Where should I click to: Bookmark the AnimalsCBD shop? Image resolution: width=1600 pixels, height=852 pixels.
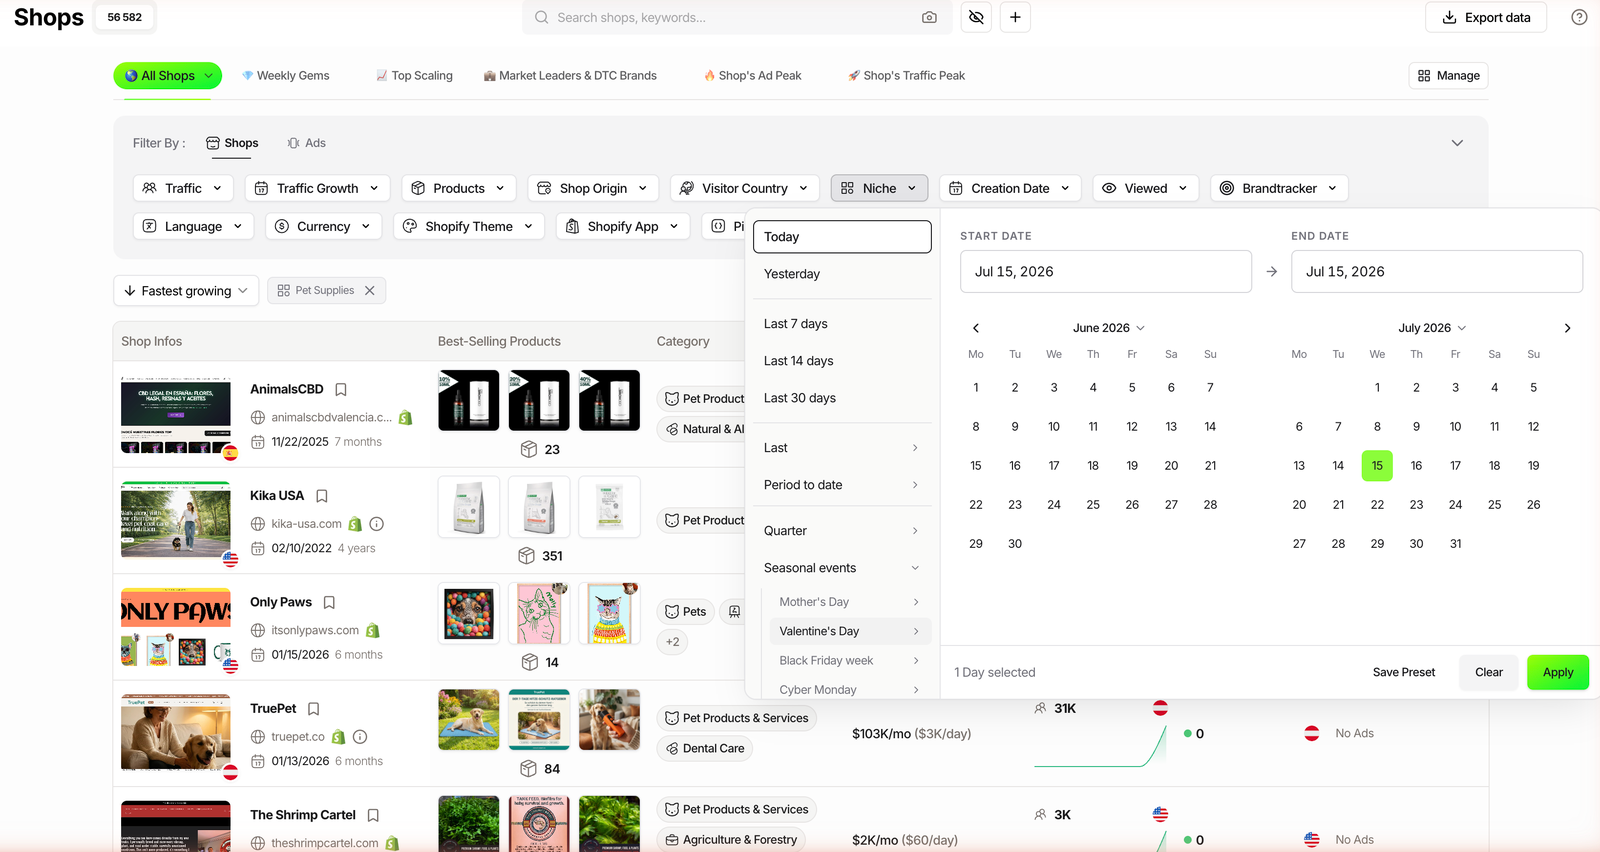click(341, 389)
